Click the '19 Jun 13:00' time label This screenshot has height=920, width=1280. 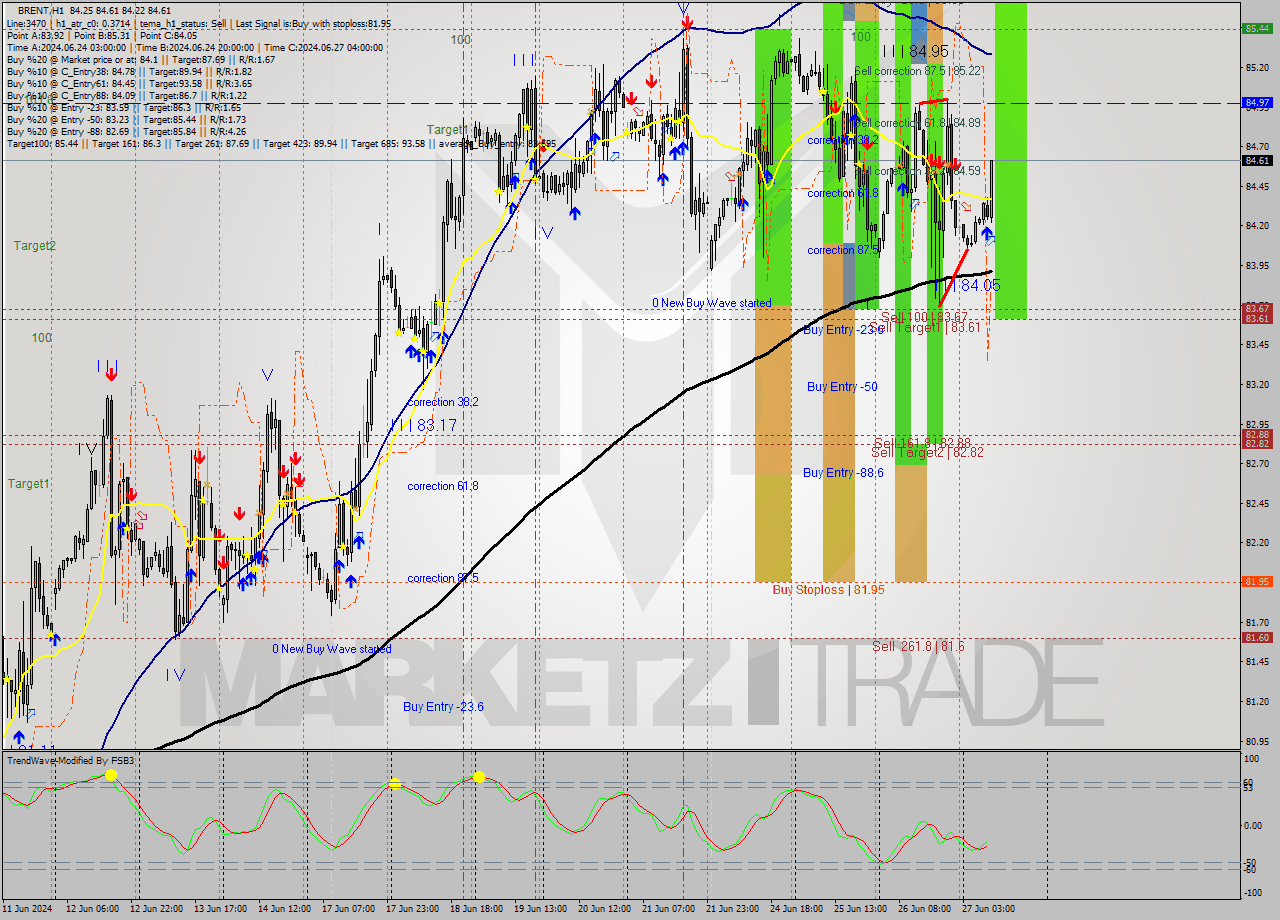[x=540, y=908]
